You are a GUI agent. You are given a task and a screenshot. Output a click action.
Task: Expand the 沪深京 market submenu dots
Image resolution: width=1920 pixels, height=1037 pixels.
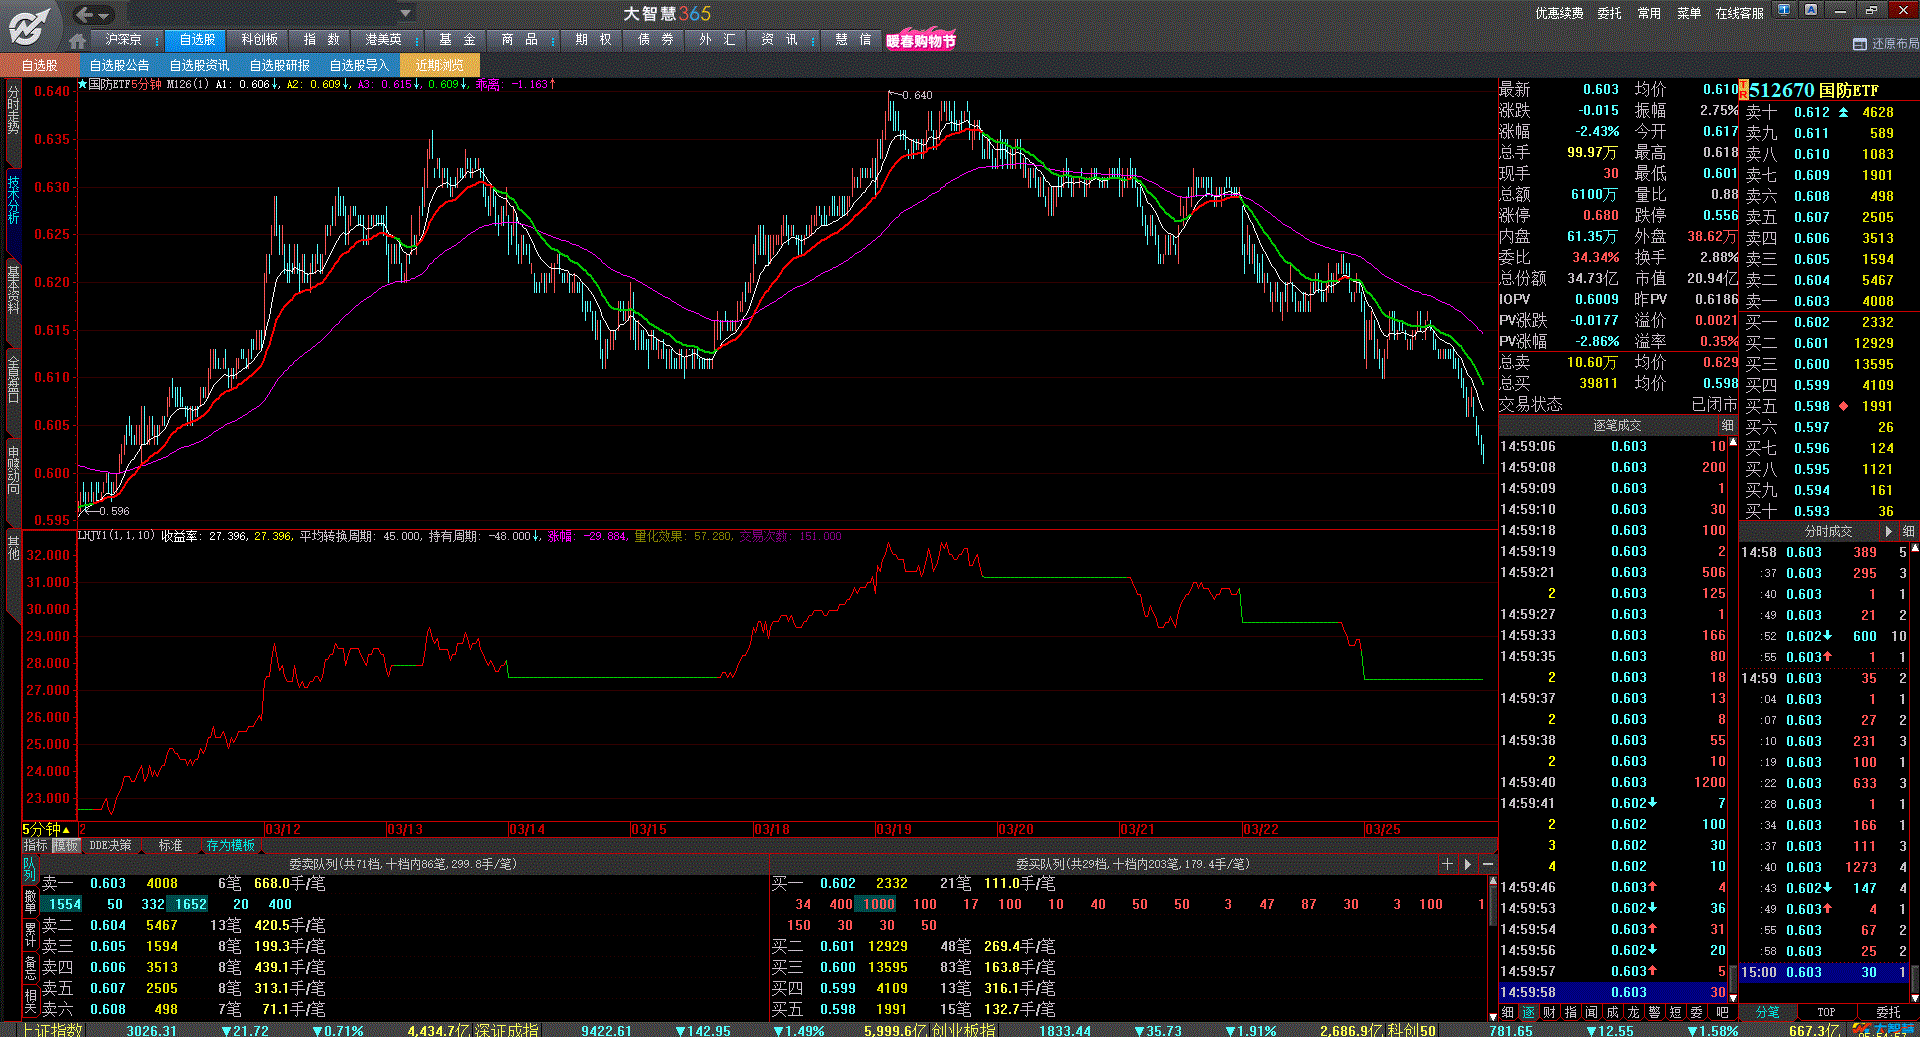157,40
